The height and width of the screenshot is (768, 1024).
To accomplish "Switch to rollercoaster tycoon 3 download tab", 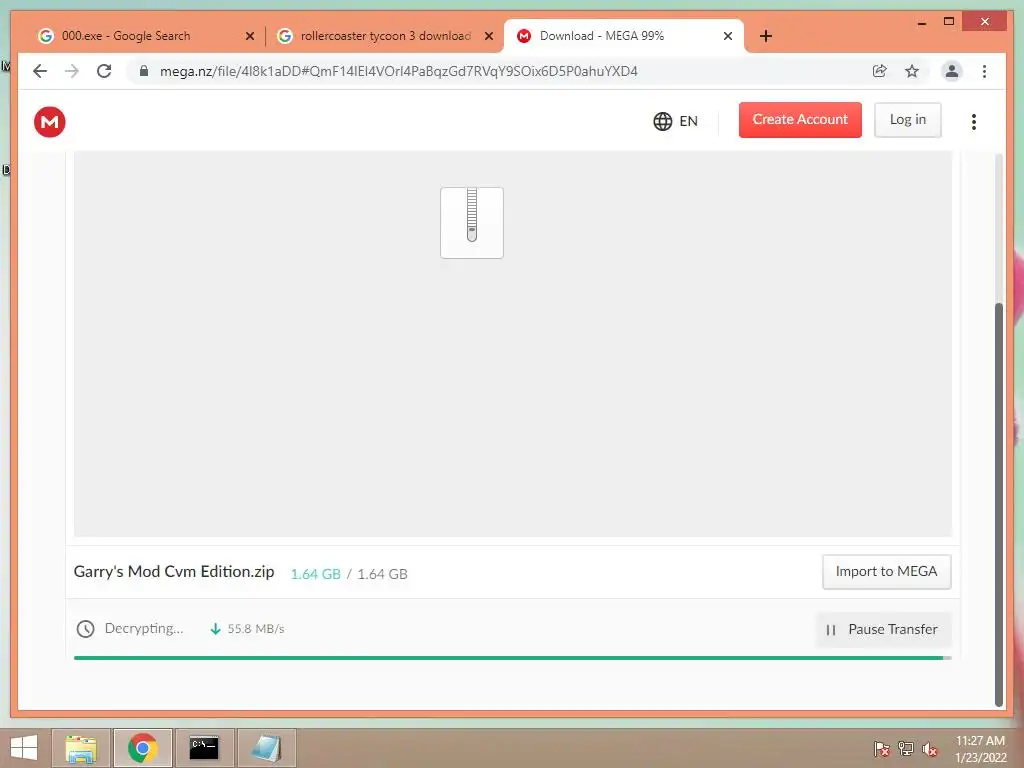I will pos(384,36).
